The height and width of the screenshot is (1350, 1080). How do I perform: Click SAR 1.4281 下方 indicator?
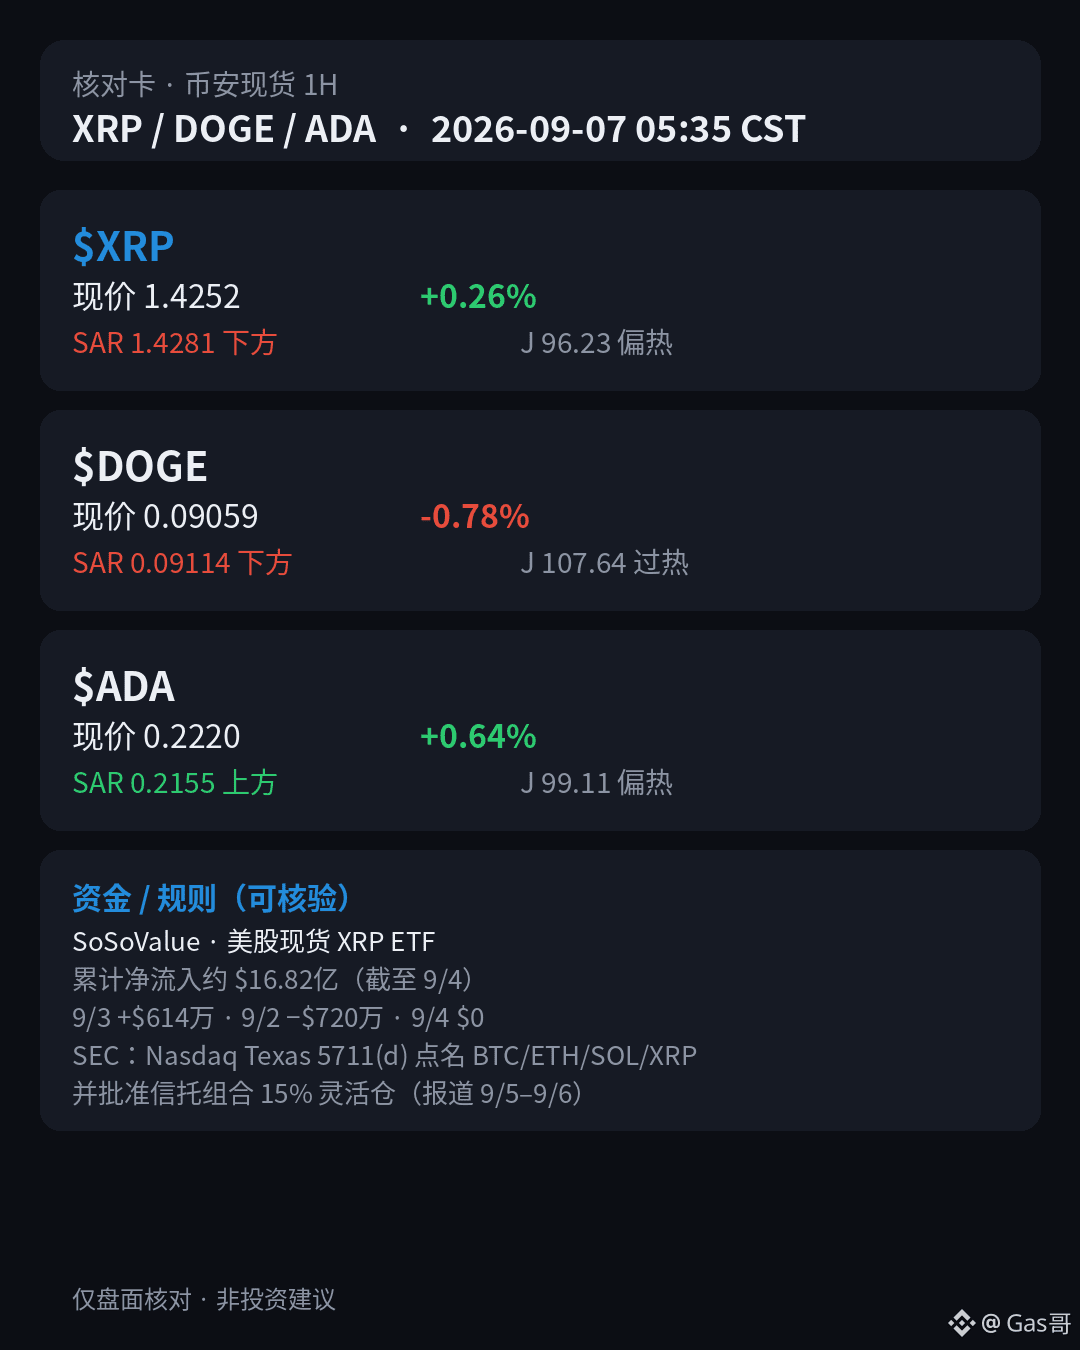175,343
